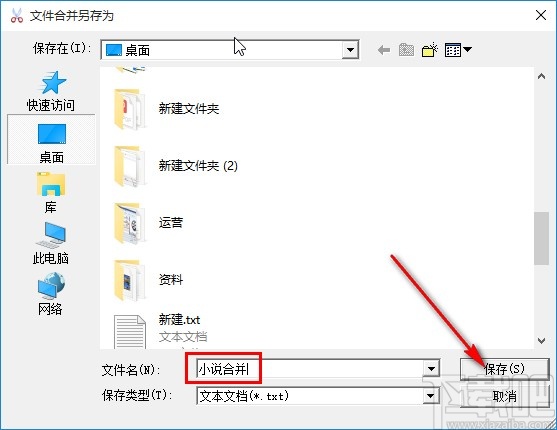
Task: Click the up one level folder icon
Action: (x=406, y=50)
